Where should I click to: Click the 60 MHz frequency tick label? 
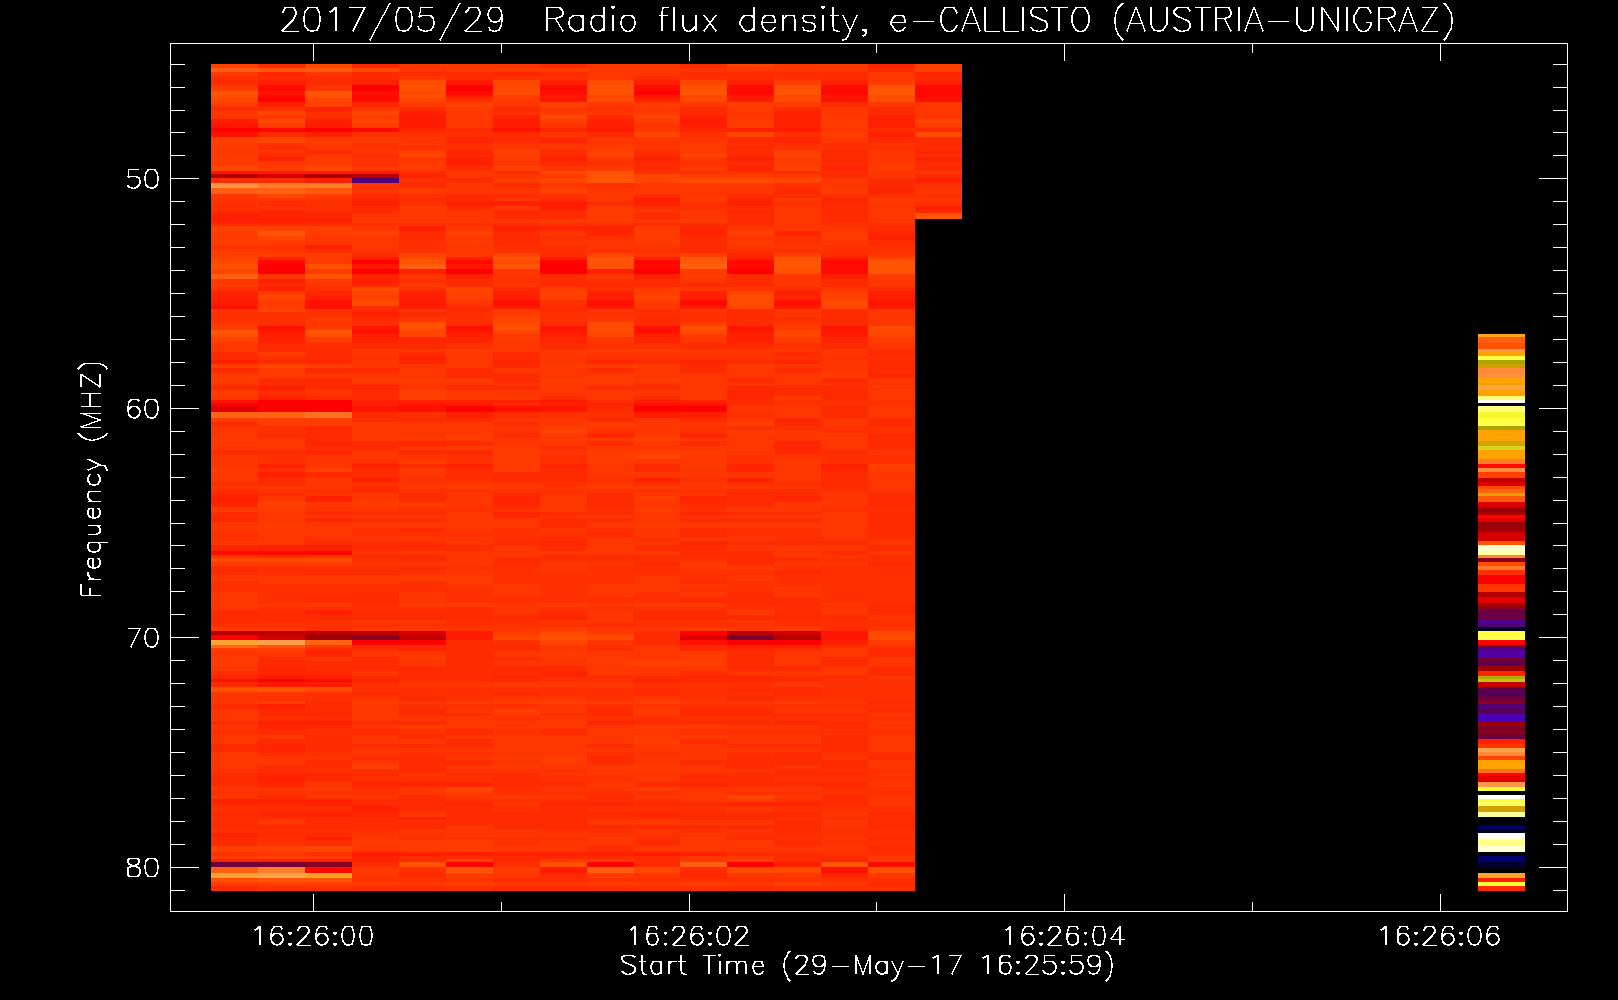click(x=142, y=408)
